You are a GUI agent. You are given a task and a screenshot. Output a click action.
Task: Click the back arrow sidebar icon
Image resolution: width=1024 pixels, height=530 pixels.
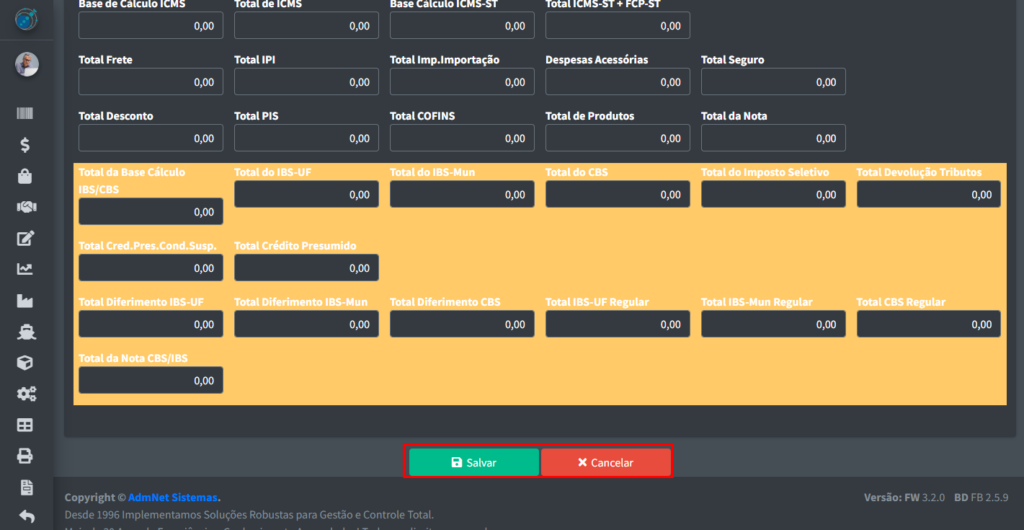click(x=26, y=517)
